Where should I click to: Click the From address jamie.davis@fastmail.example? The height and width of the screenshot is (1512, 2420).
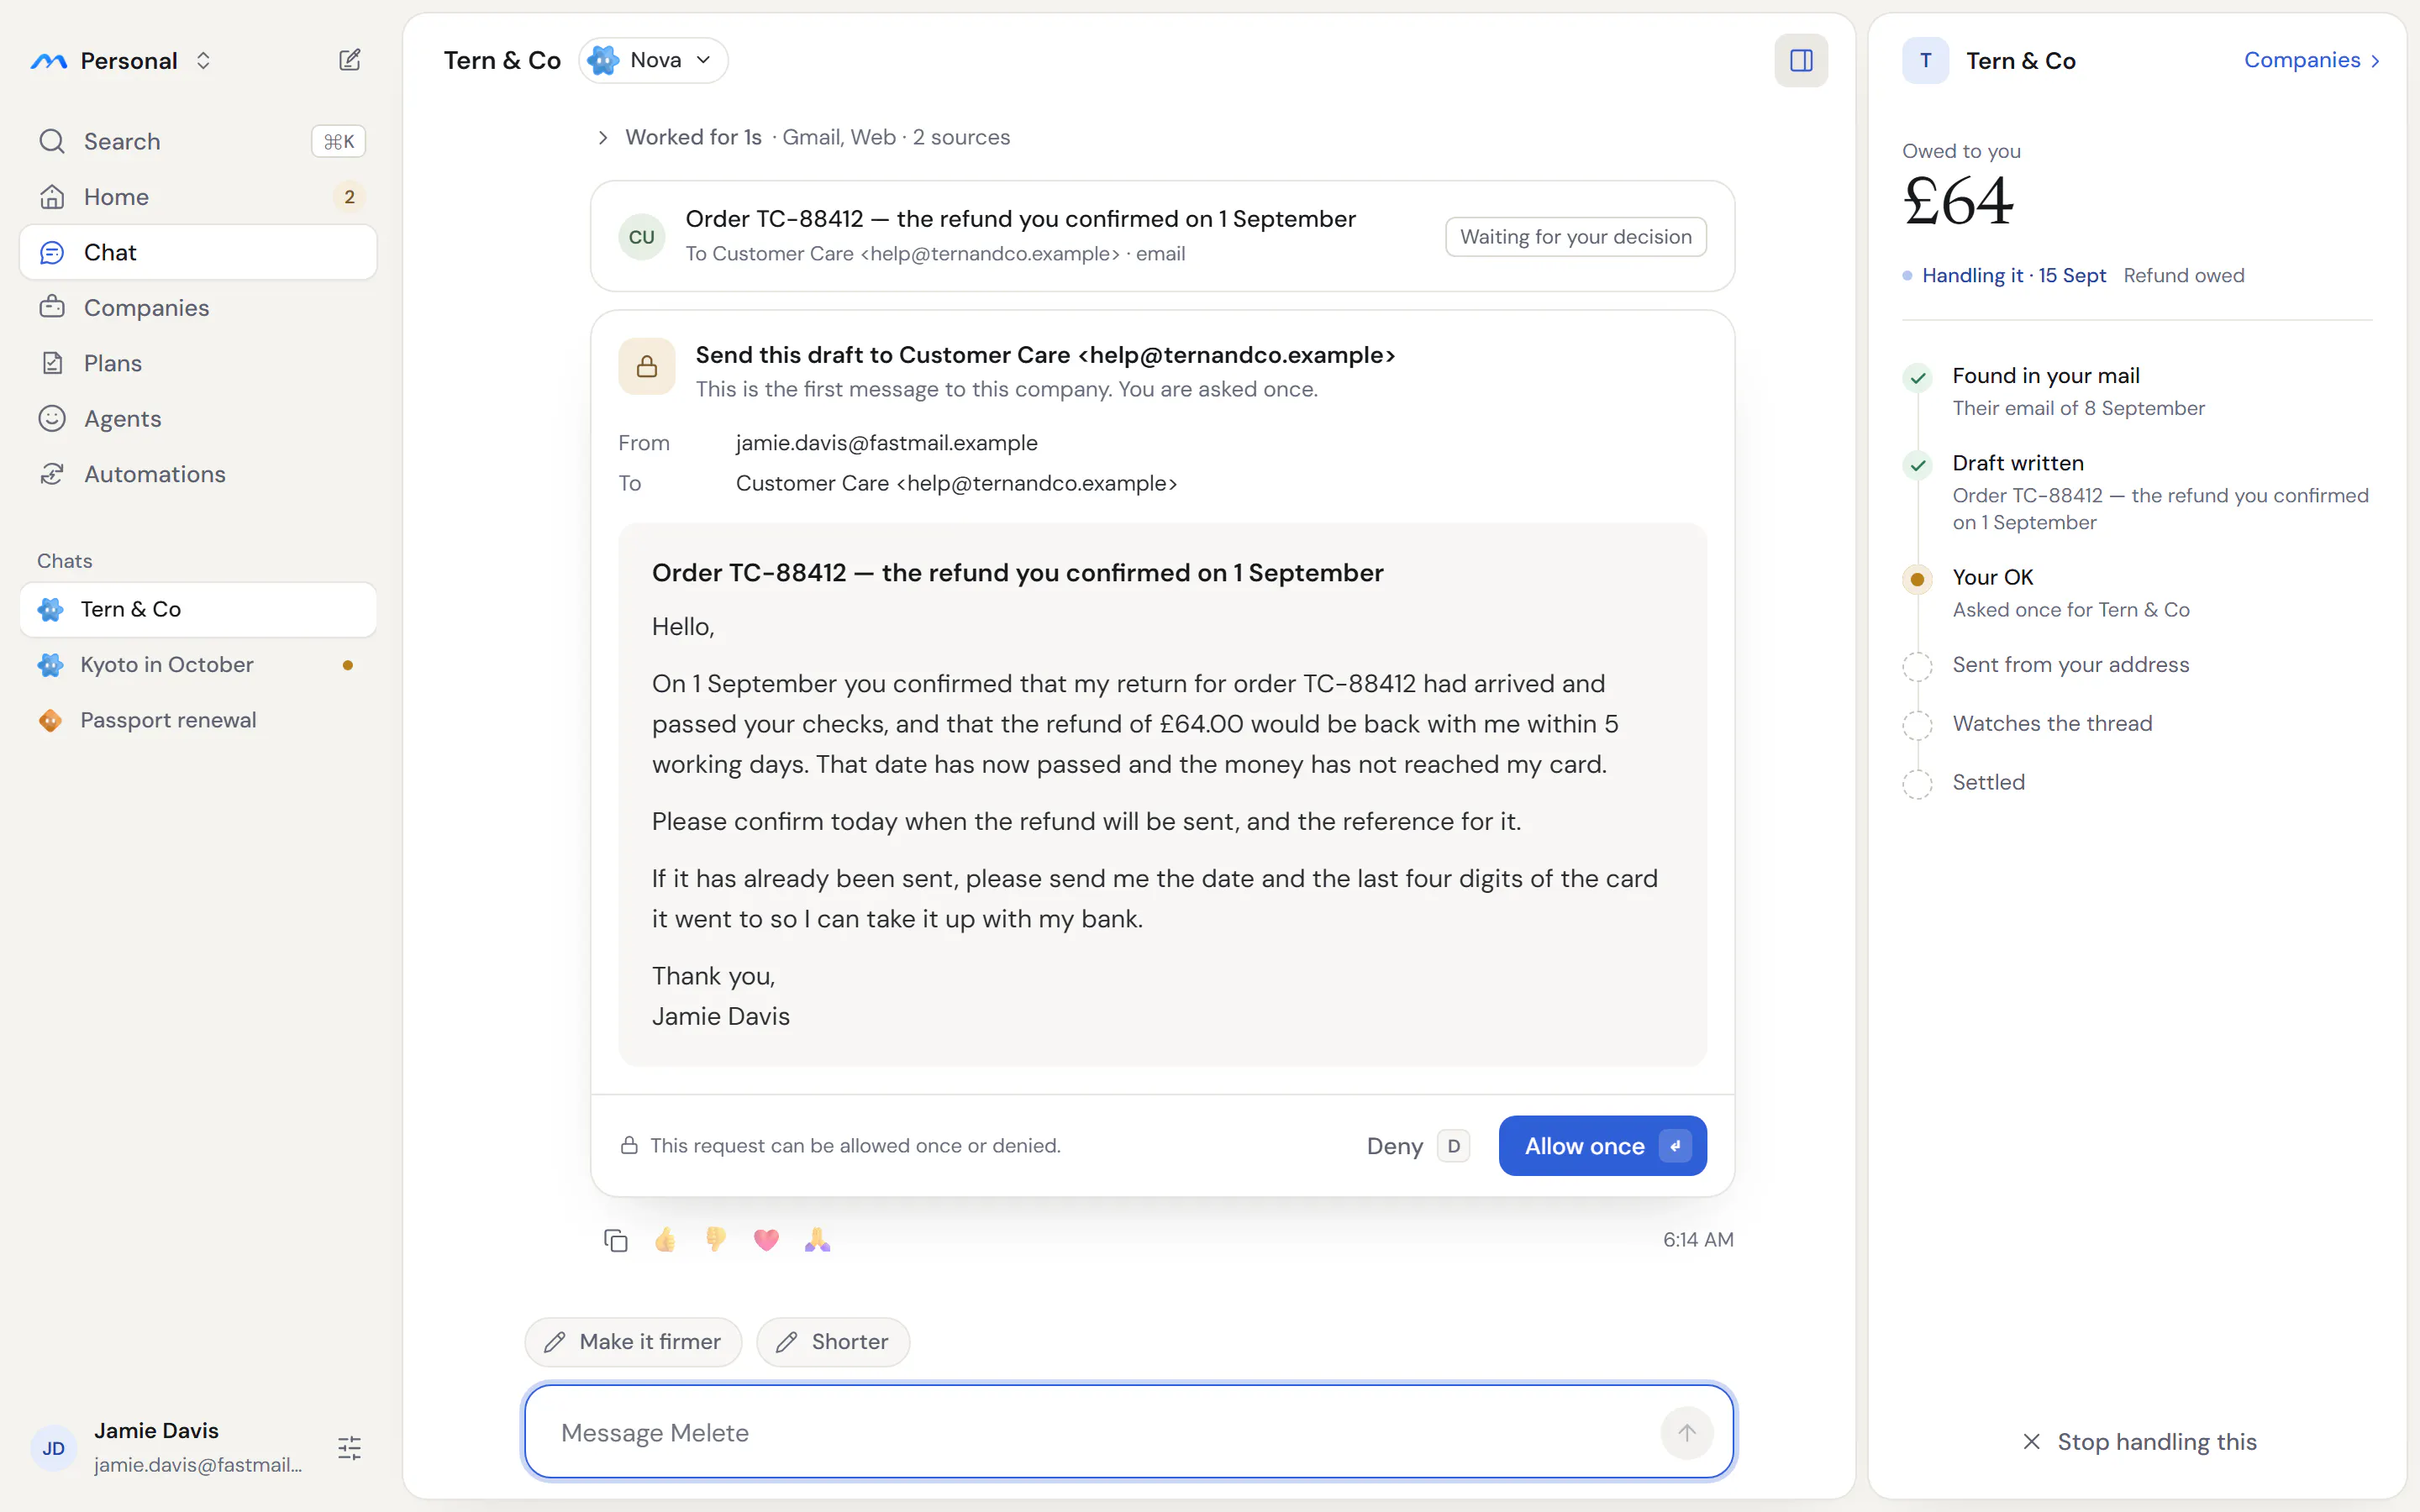[x=886, y=443]
